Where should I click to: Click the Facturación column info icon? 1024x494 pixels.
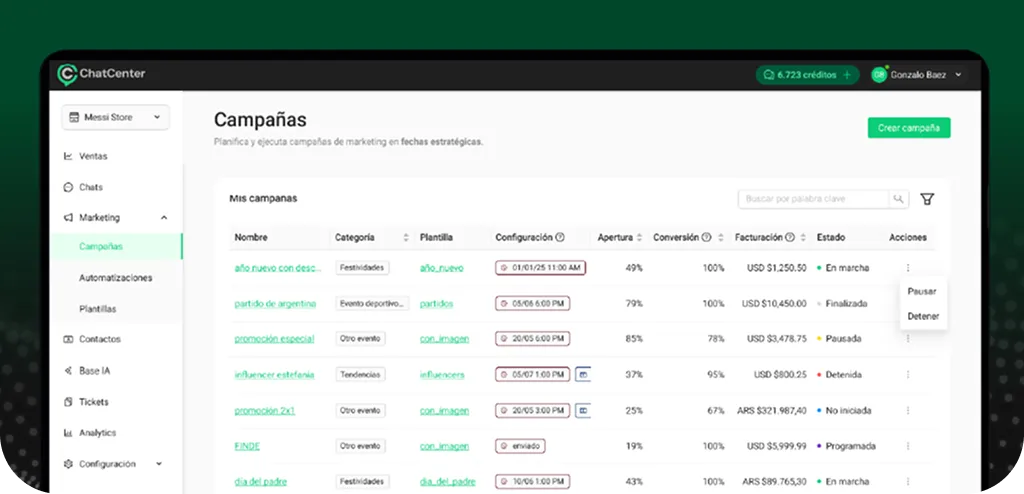pos(790,238)
